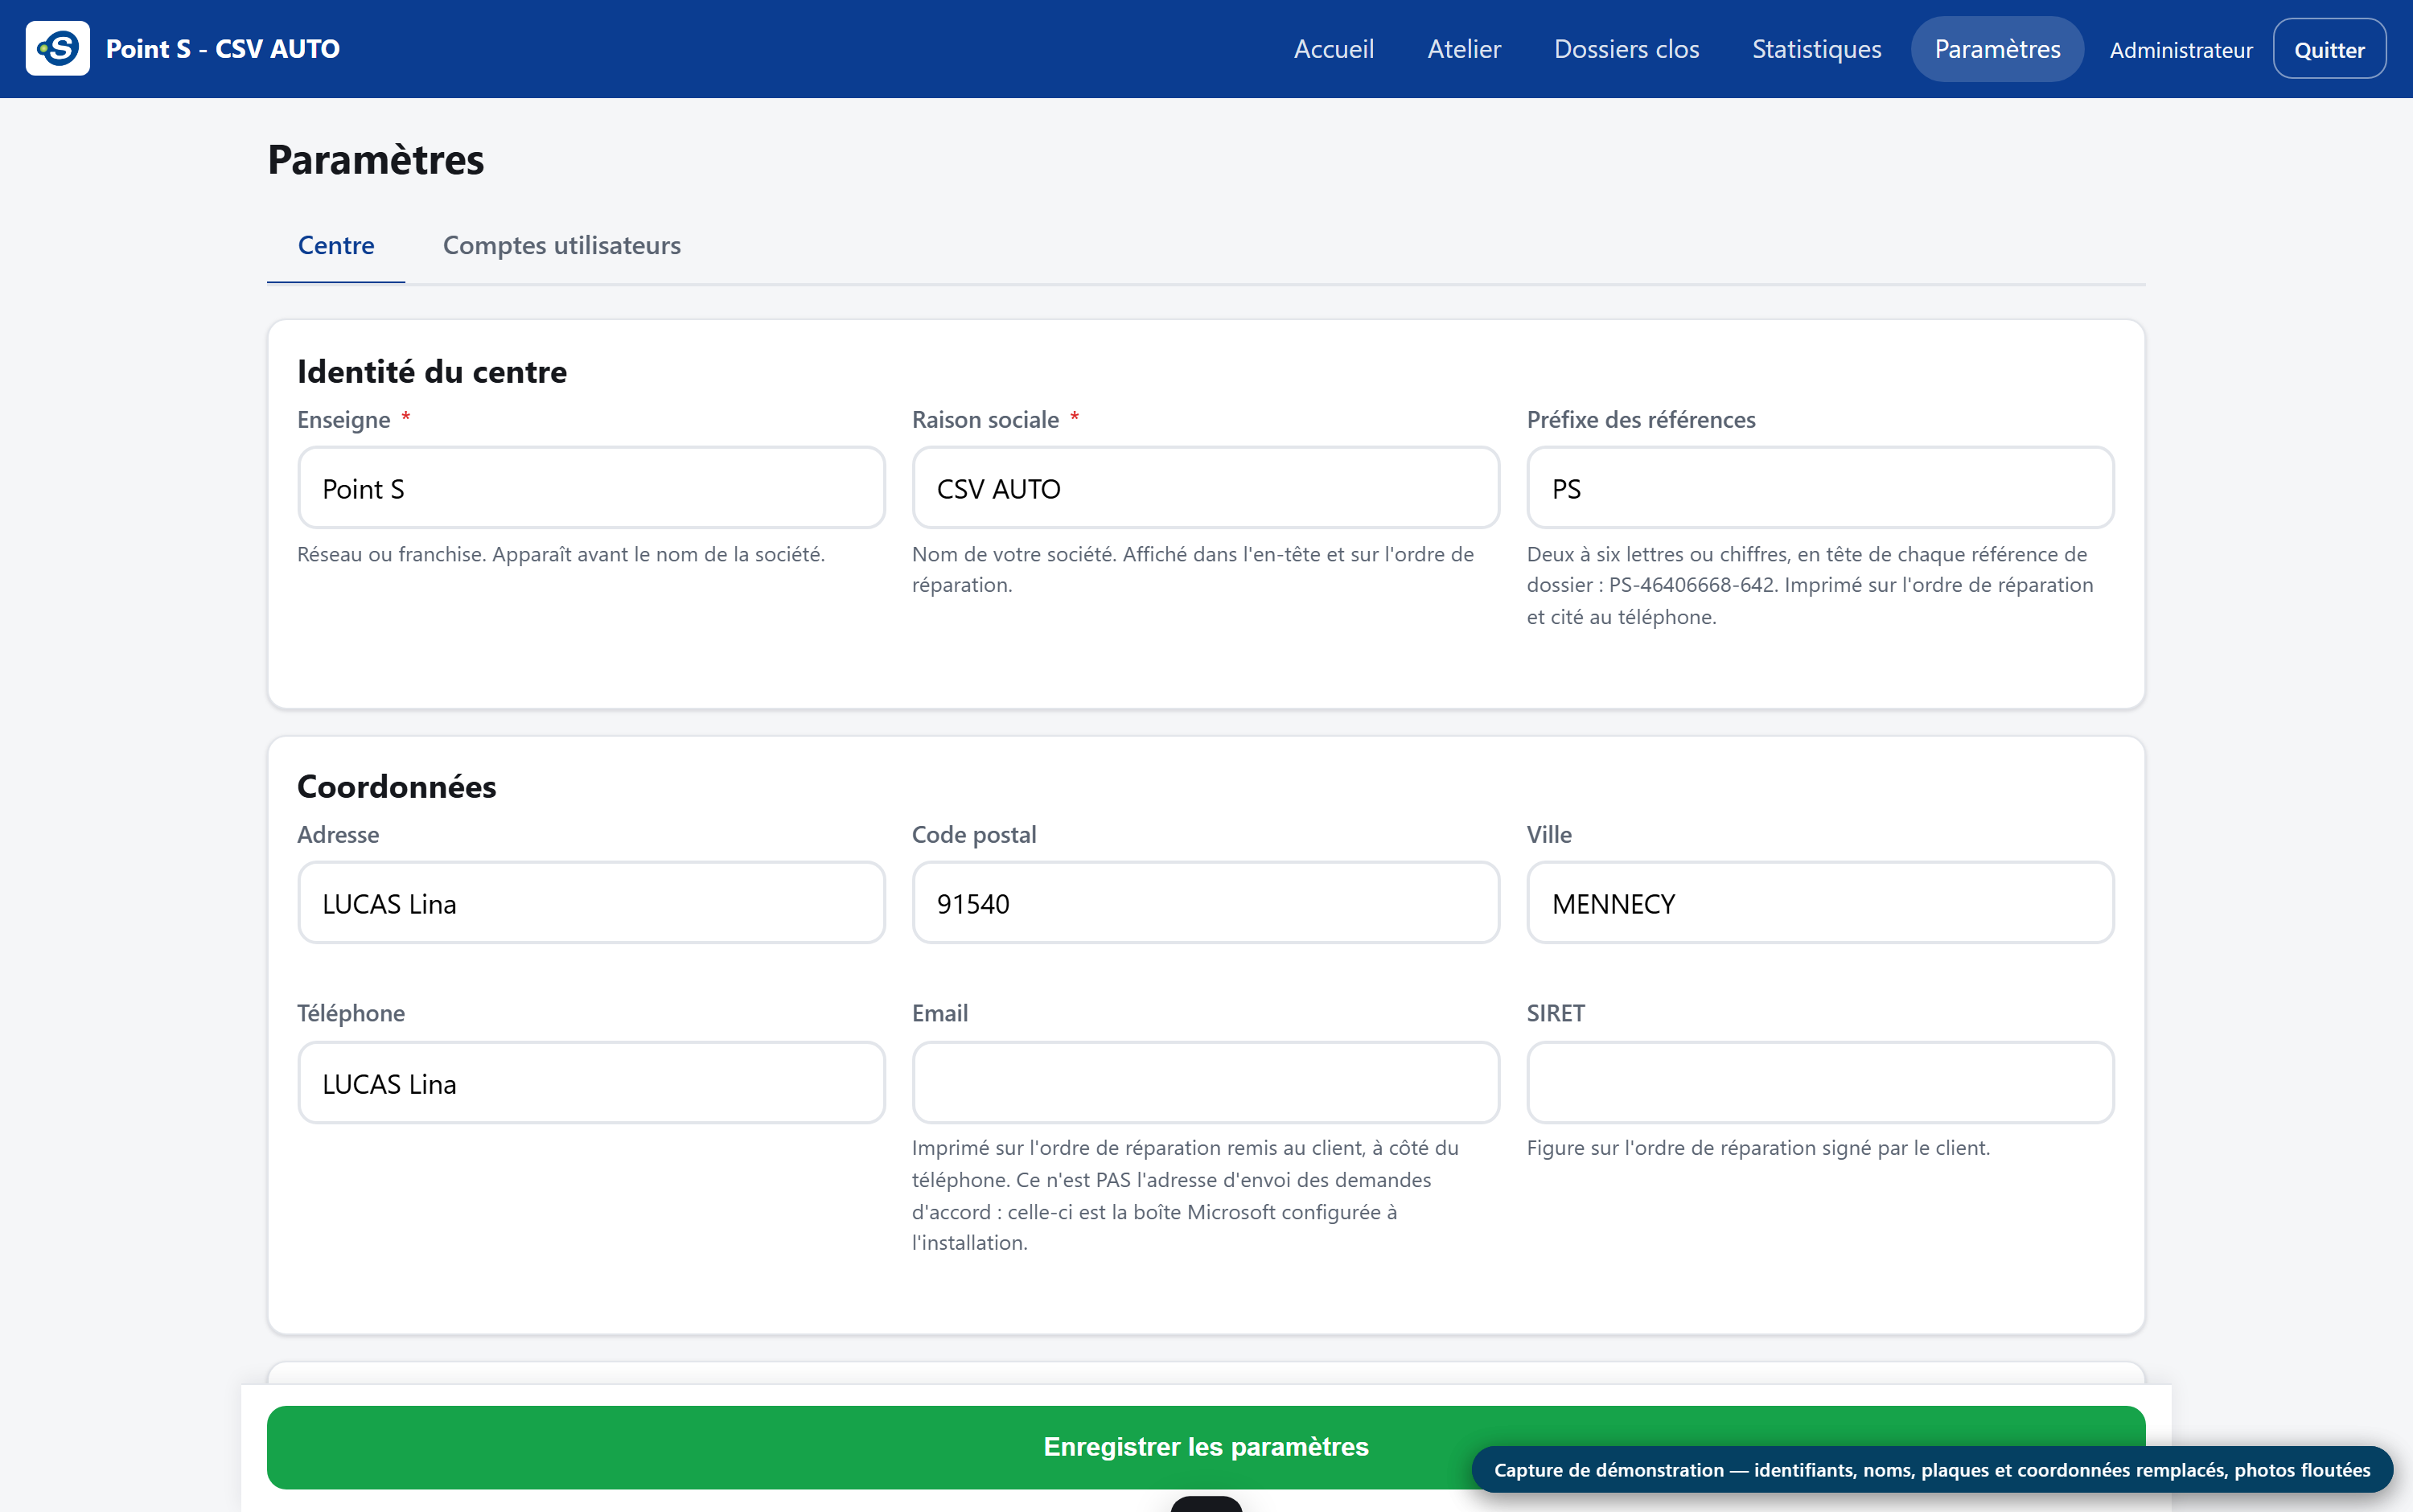The height and width of the screenshot is (1512, 2413).
Task: Click the Code postal label
Action: pyautogui.click(x=974, y=835)
